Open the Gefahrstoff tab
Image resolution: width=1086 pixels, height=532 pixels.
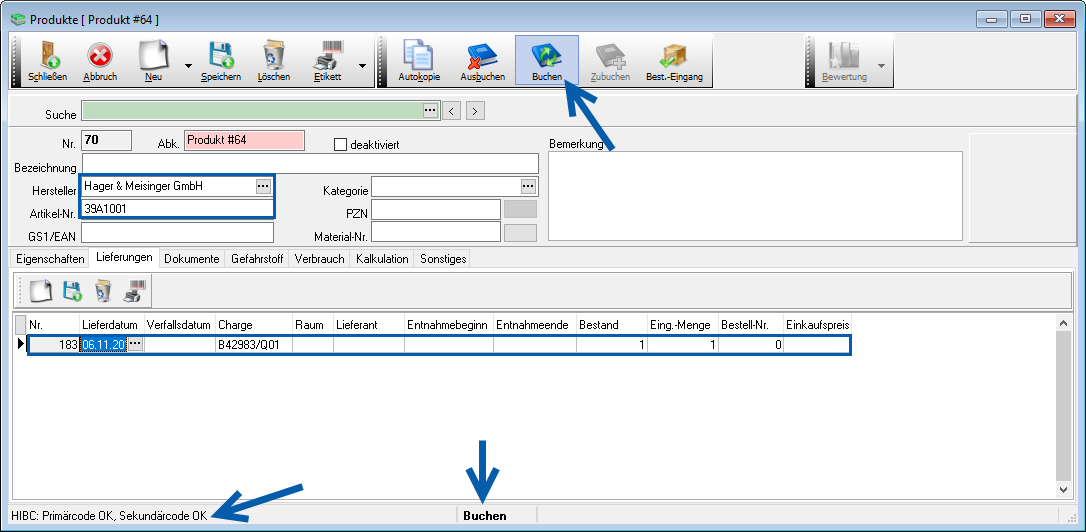click(x=256, y=258)
